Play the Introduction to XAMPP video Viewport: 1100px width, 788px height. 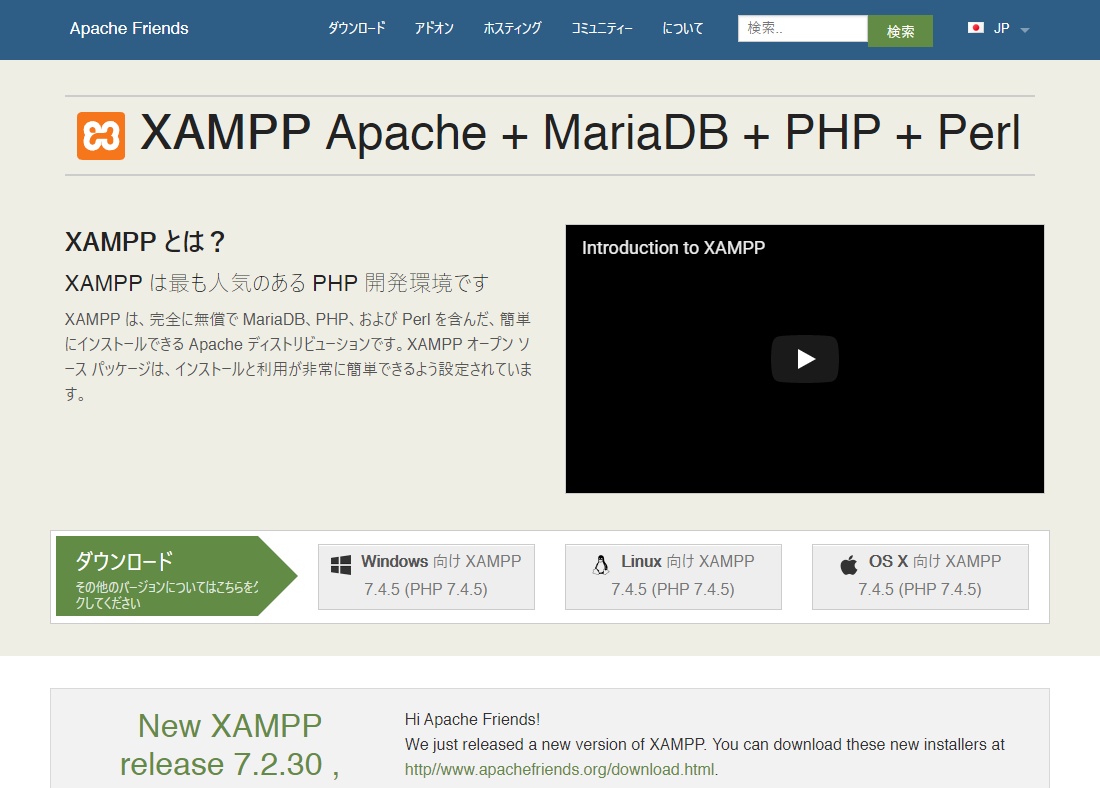(804, 359)
